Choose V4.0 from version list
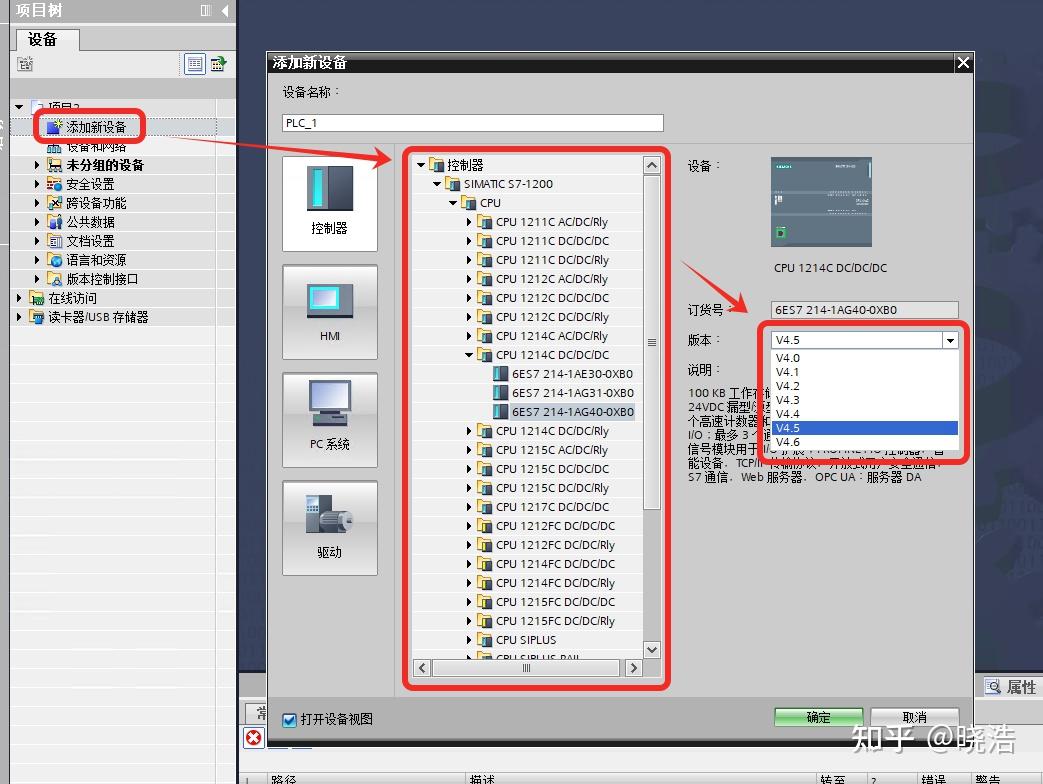The image size is (1043, 784). tap(865, 358)
